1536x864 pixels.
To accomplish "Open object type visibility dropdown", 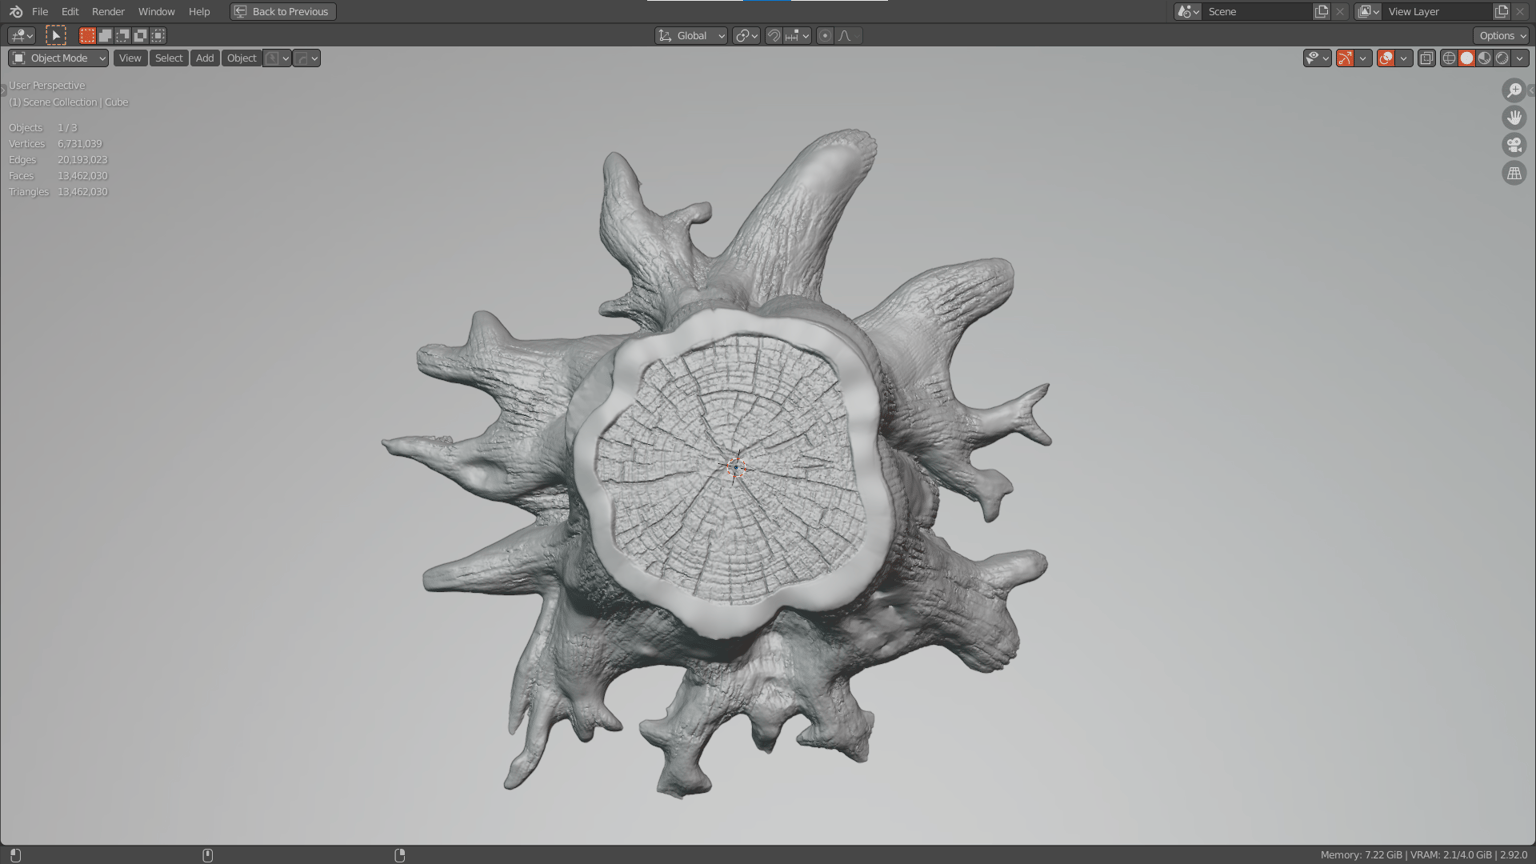I will [1317, 58].
